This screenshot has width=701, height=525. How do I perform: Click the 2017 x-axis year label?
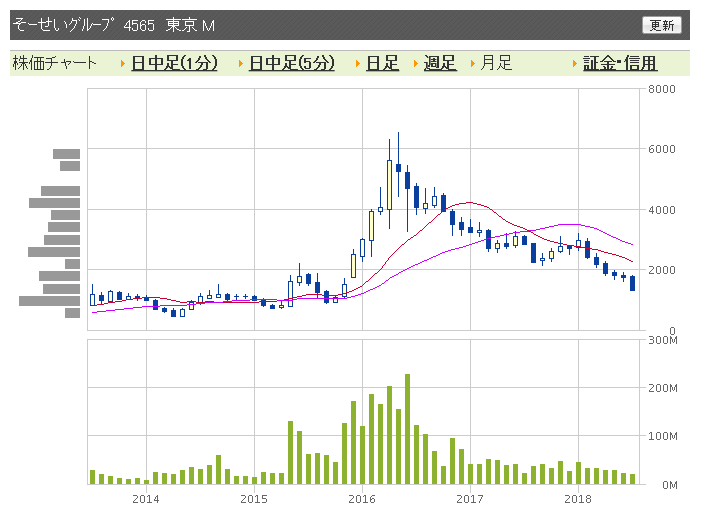tap(470, 499)
